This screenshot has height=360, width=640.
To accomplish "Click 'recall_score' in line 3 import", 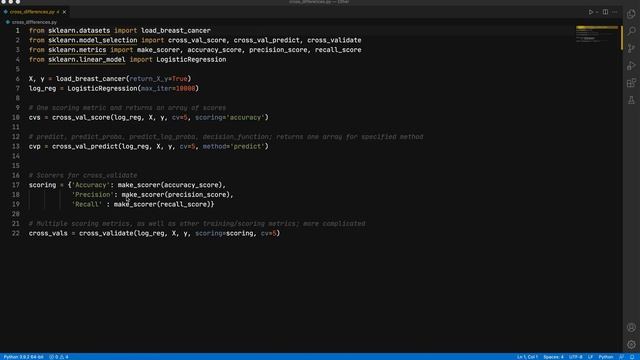I will point(338,50).
